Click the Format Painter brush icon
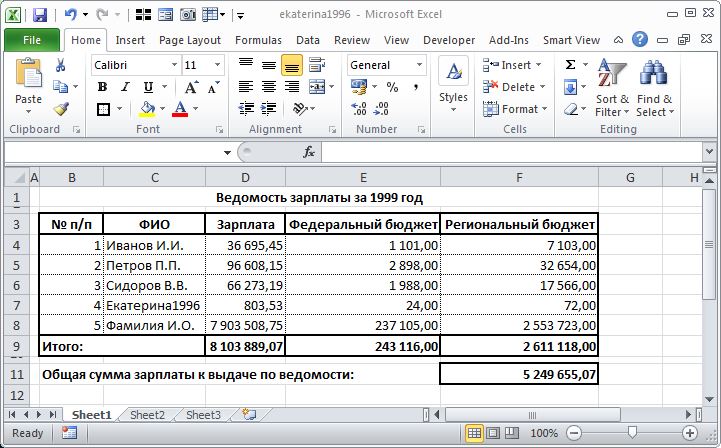Viewport: 721px width, 448px height. coord(61,109)
